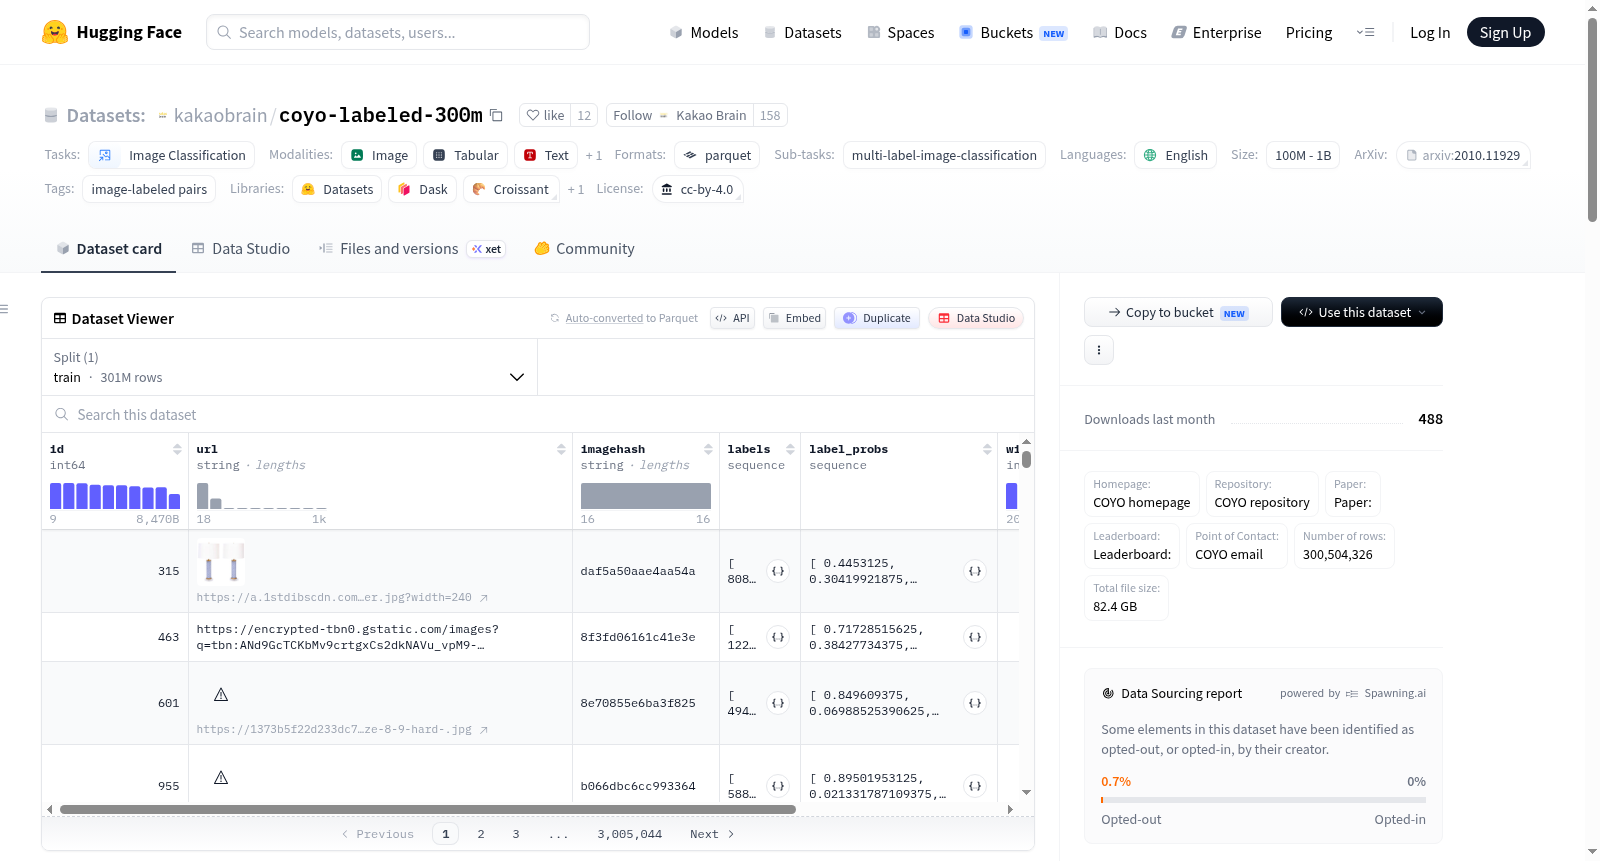Screen dimensions: 1600x861
Task: Click the Search models, datasets, users field
Action: tap(398, 32)
